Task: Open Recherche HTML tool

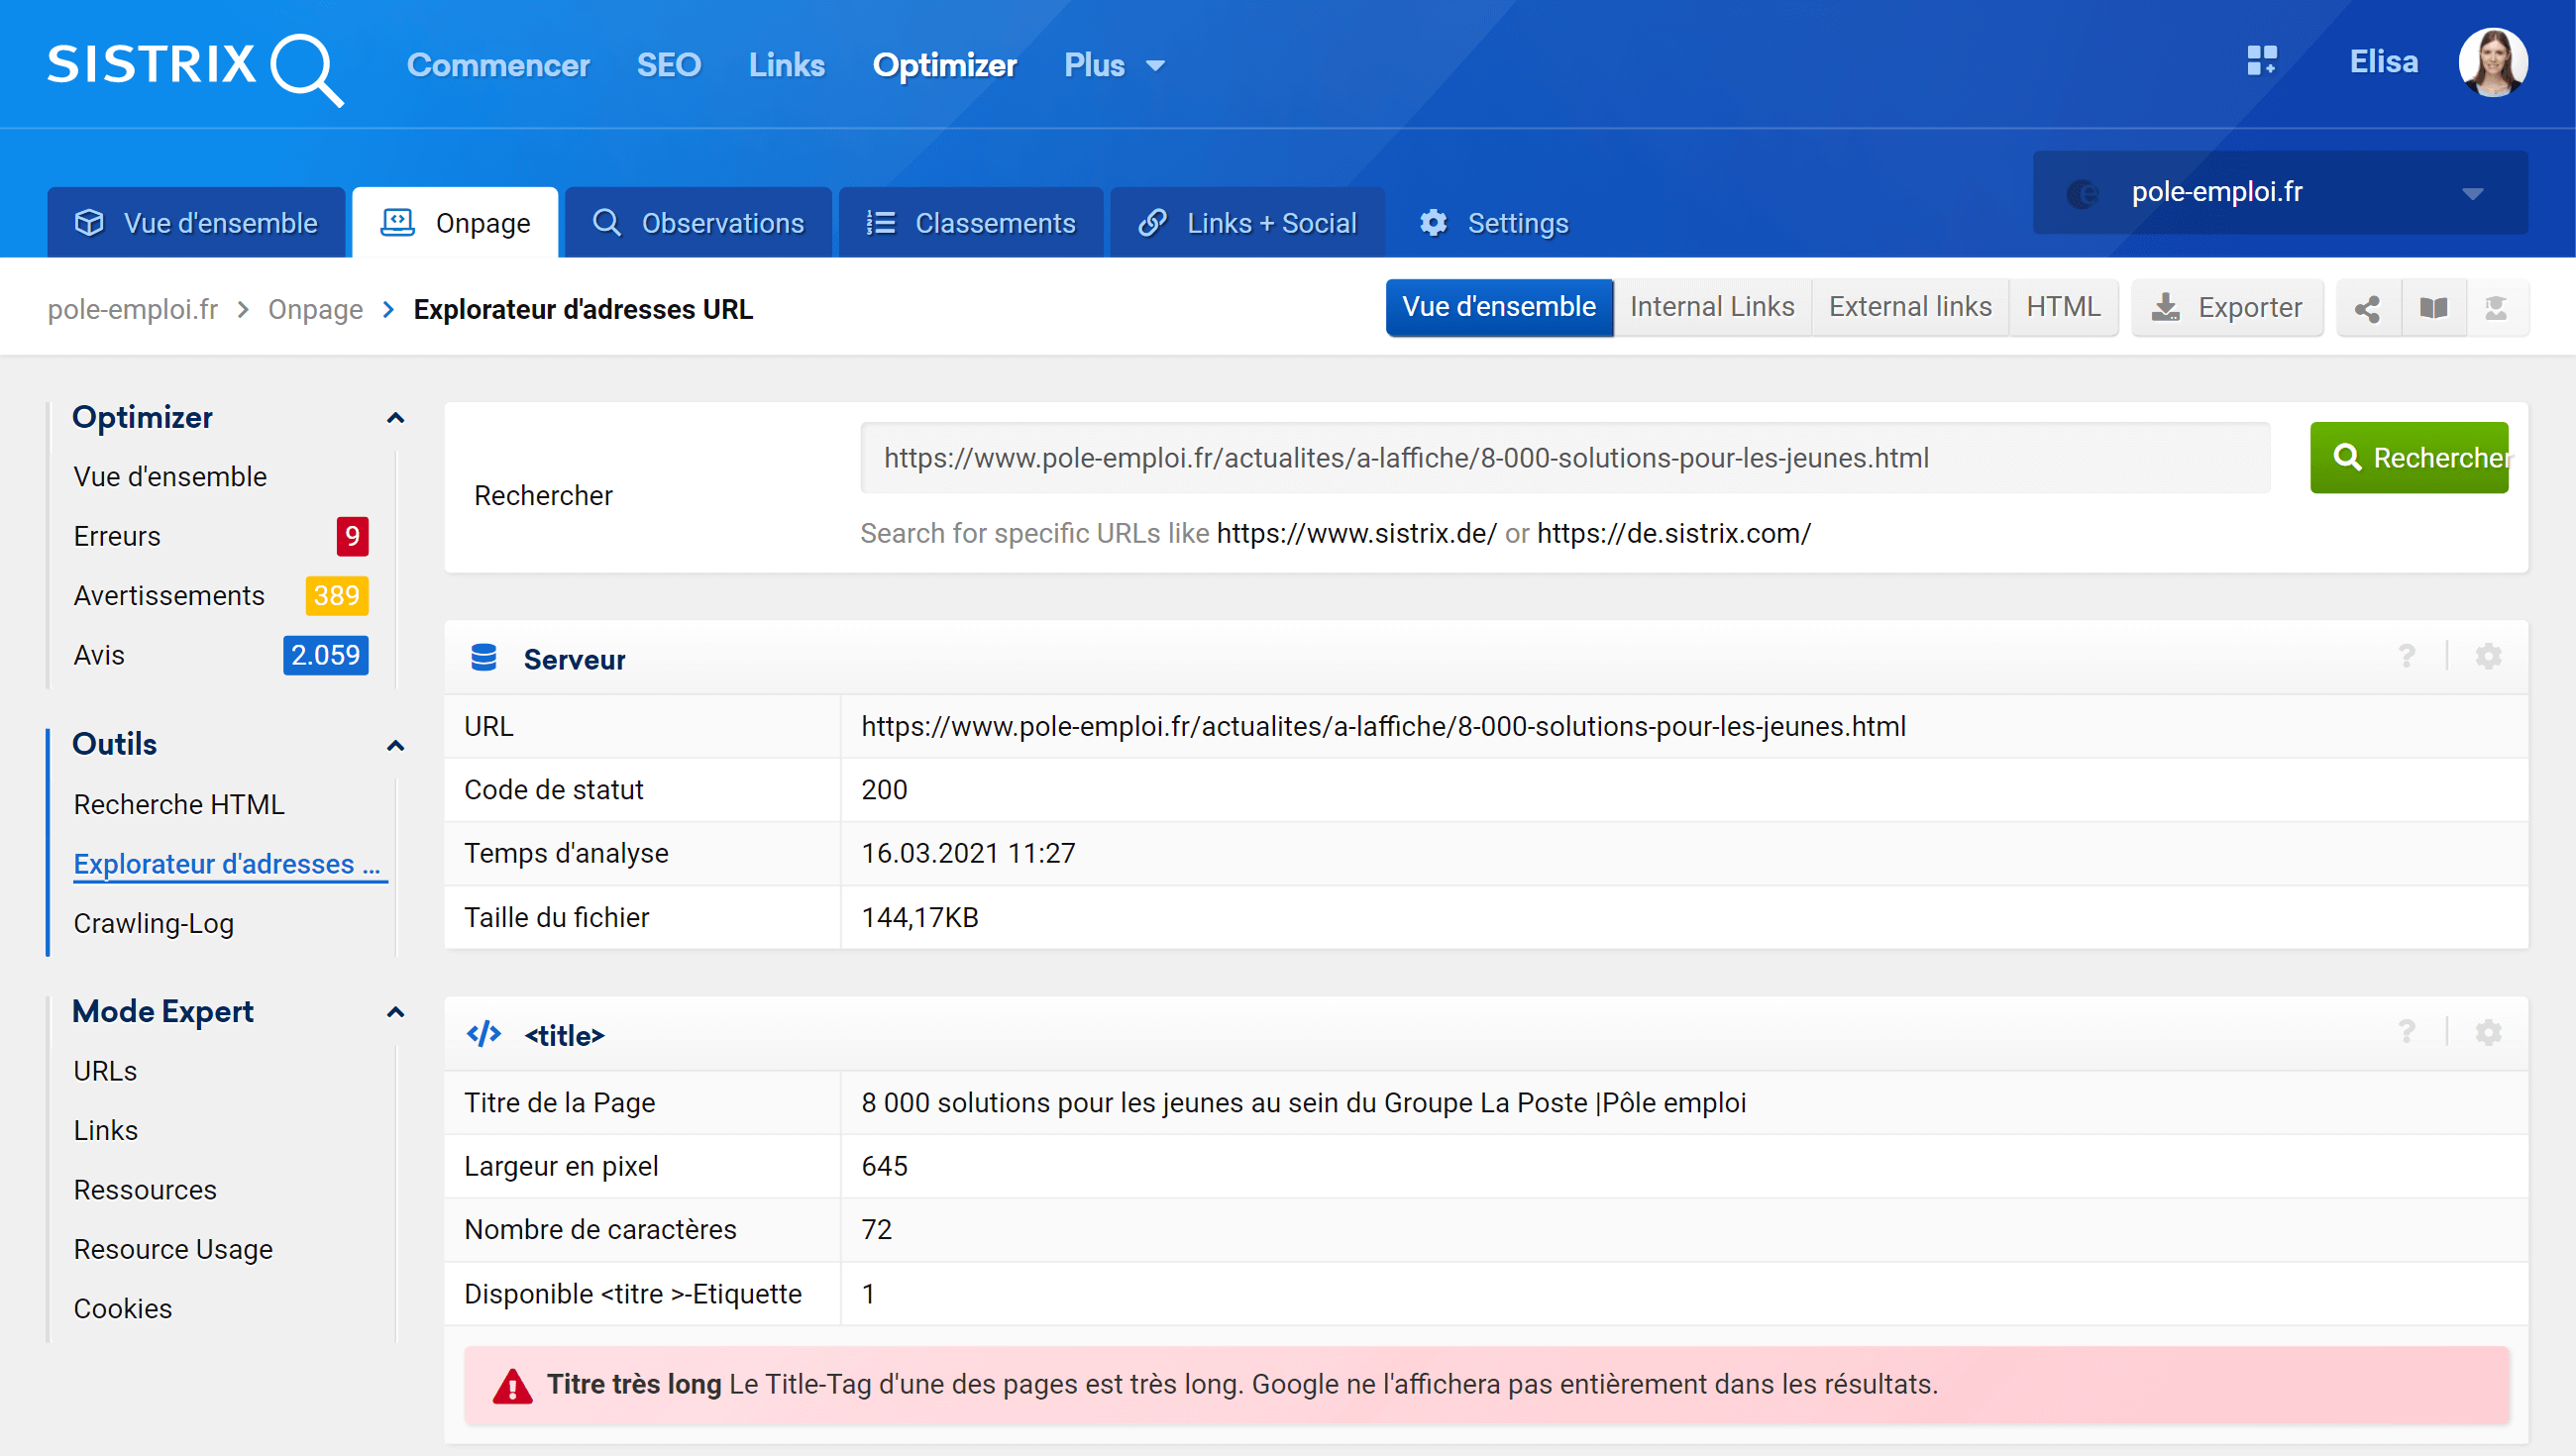Action: pos(179,804)
